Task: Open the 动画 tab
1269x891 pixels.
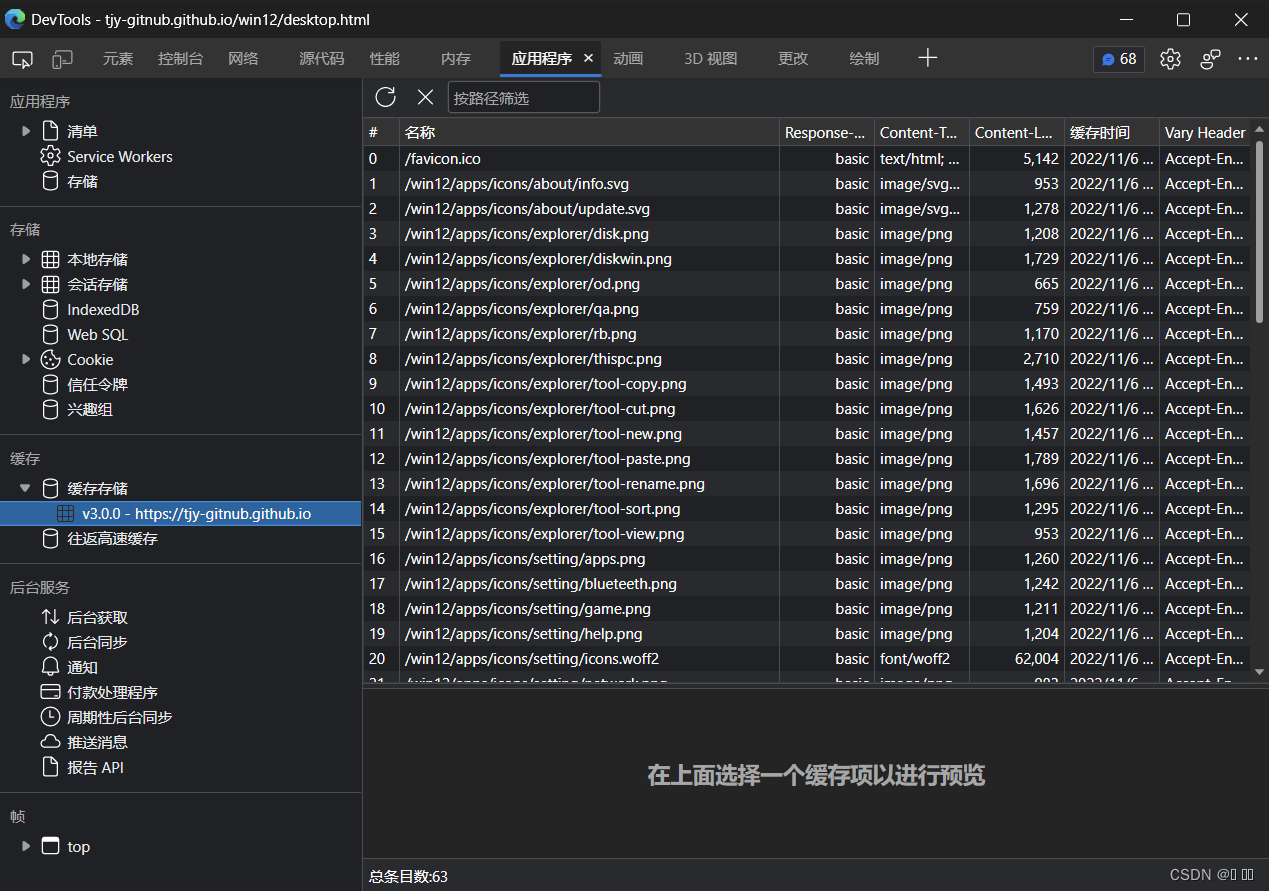Action: [628, 59]
